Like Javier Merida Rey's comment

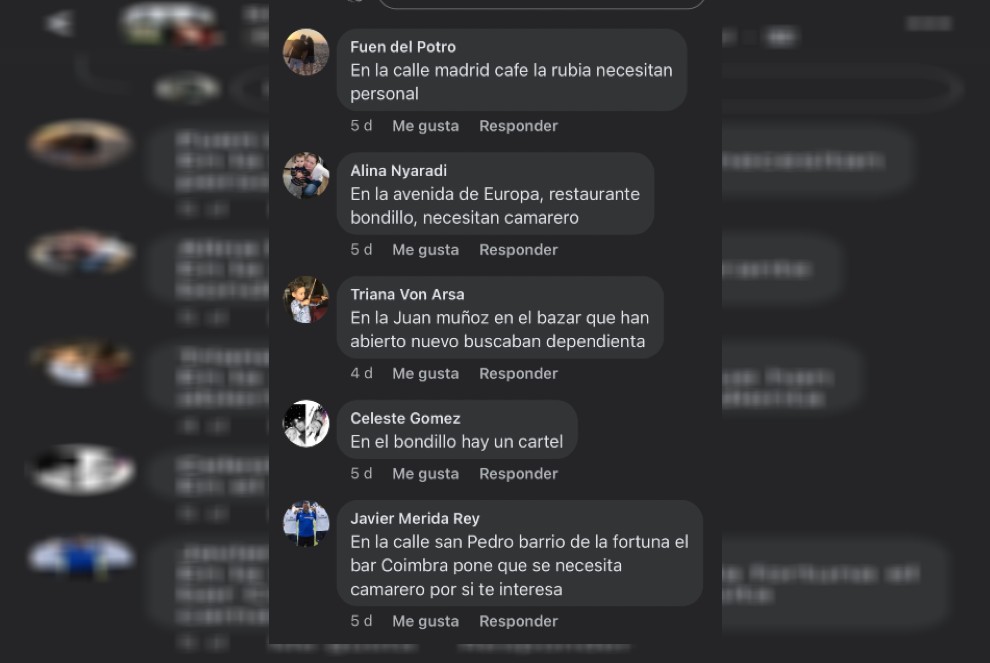[x=426, y=621]
